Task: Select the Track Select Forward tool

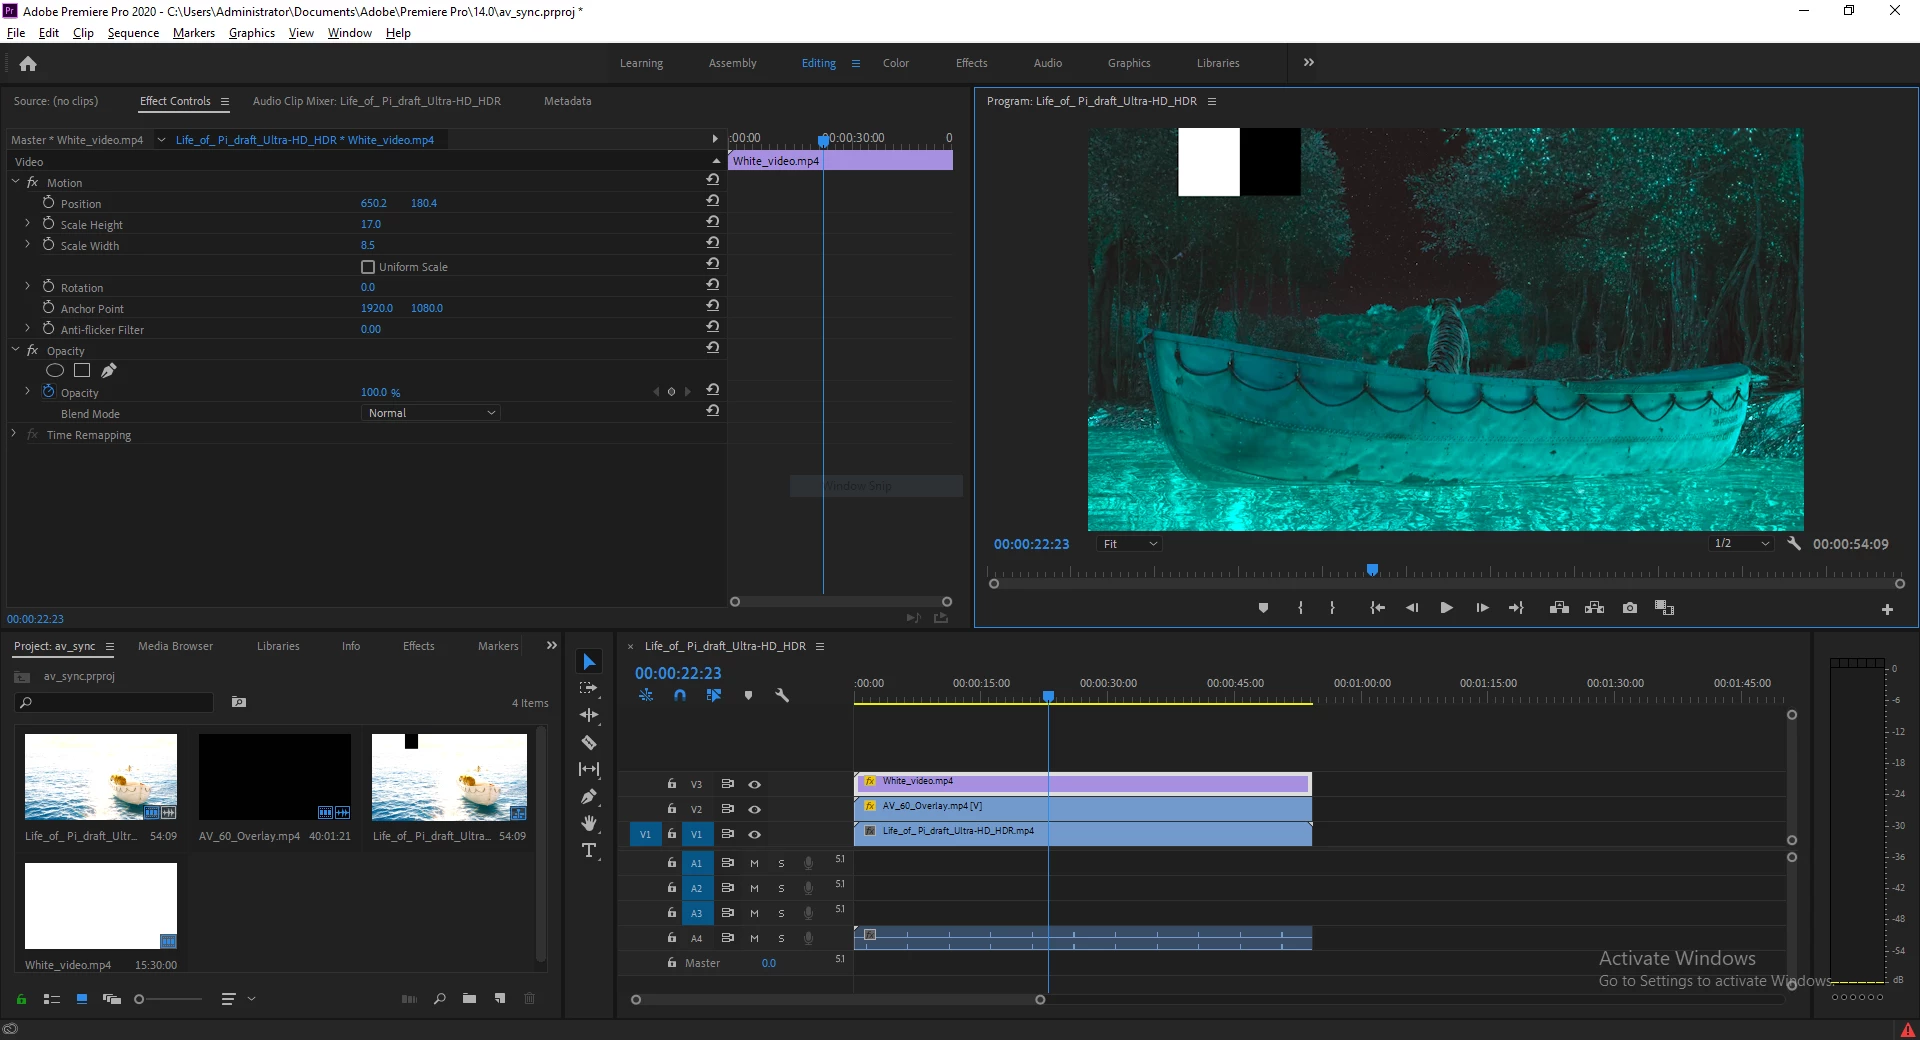Action: point(589,688)
